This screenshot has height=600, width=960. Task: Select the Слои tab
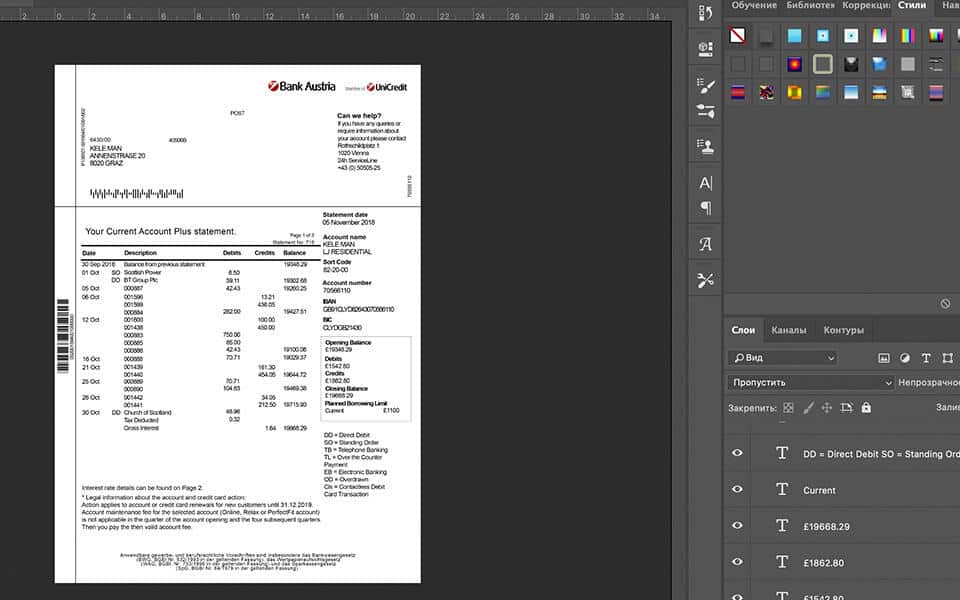tap(743, 330)
